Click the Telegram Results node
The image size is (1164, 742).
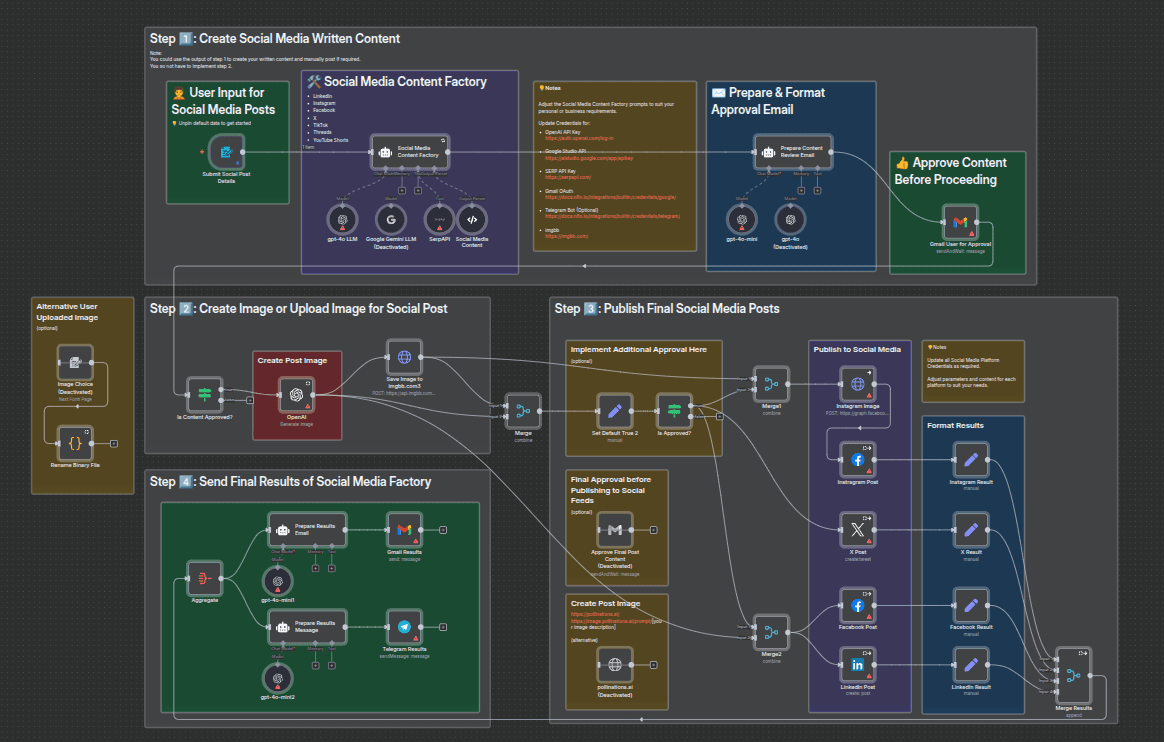[404, 627]
